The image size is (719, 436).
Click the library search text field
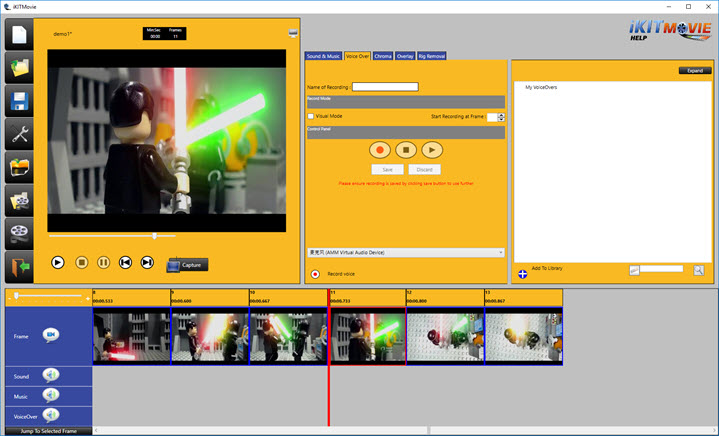coord(662,269)
